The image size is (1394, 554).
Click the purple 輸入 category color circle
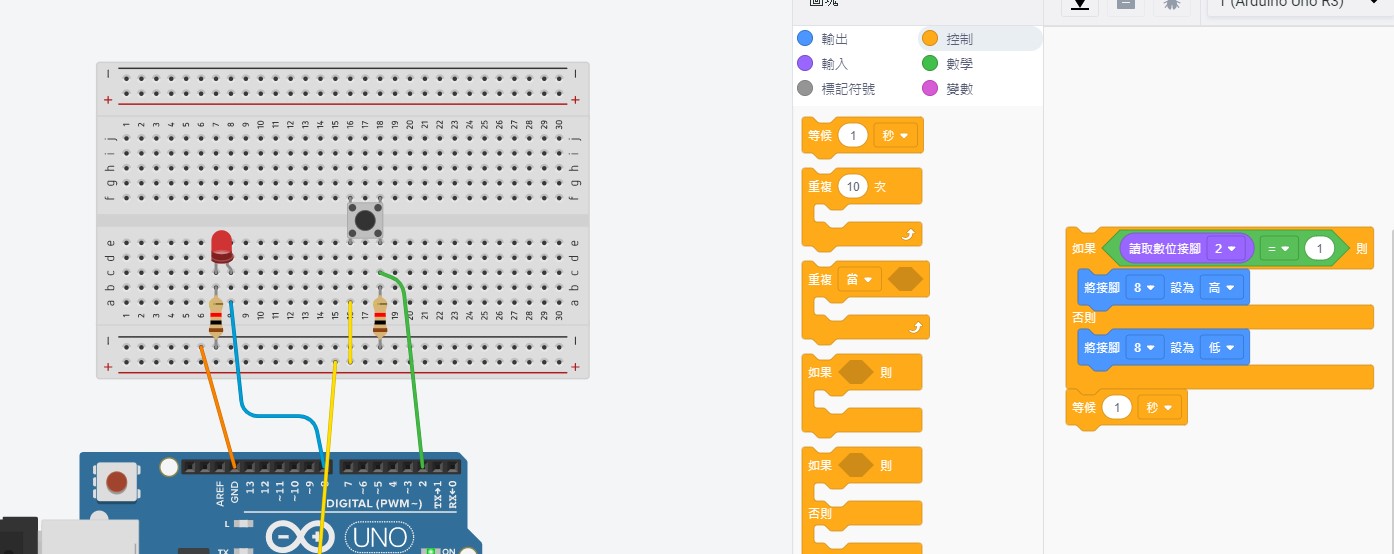[x=805, y=64]
